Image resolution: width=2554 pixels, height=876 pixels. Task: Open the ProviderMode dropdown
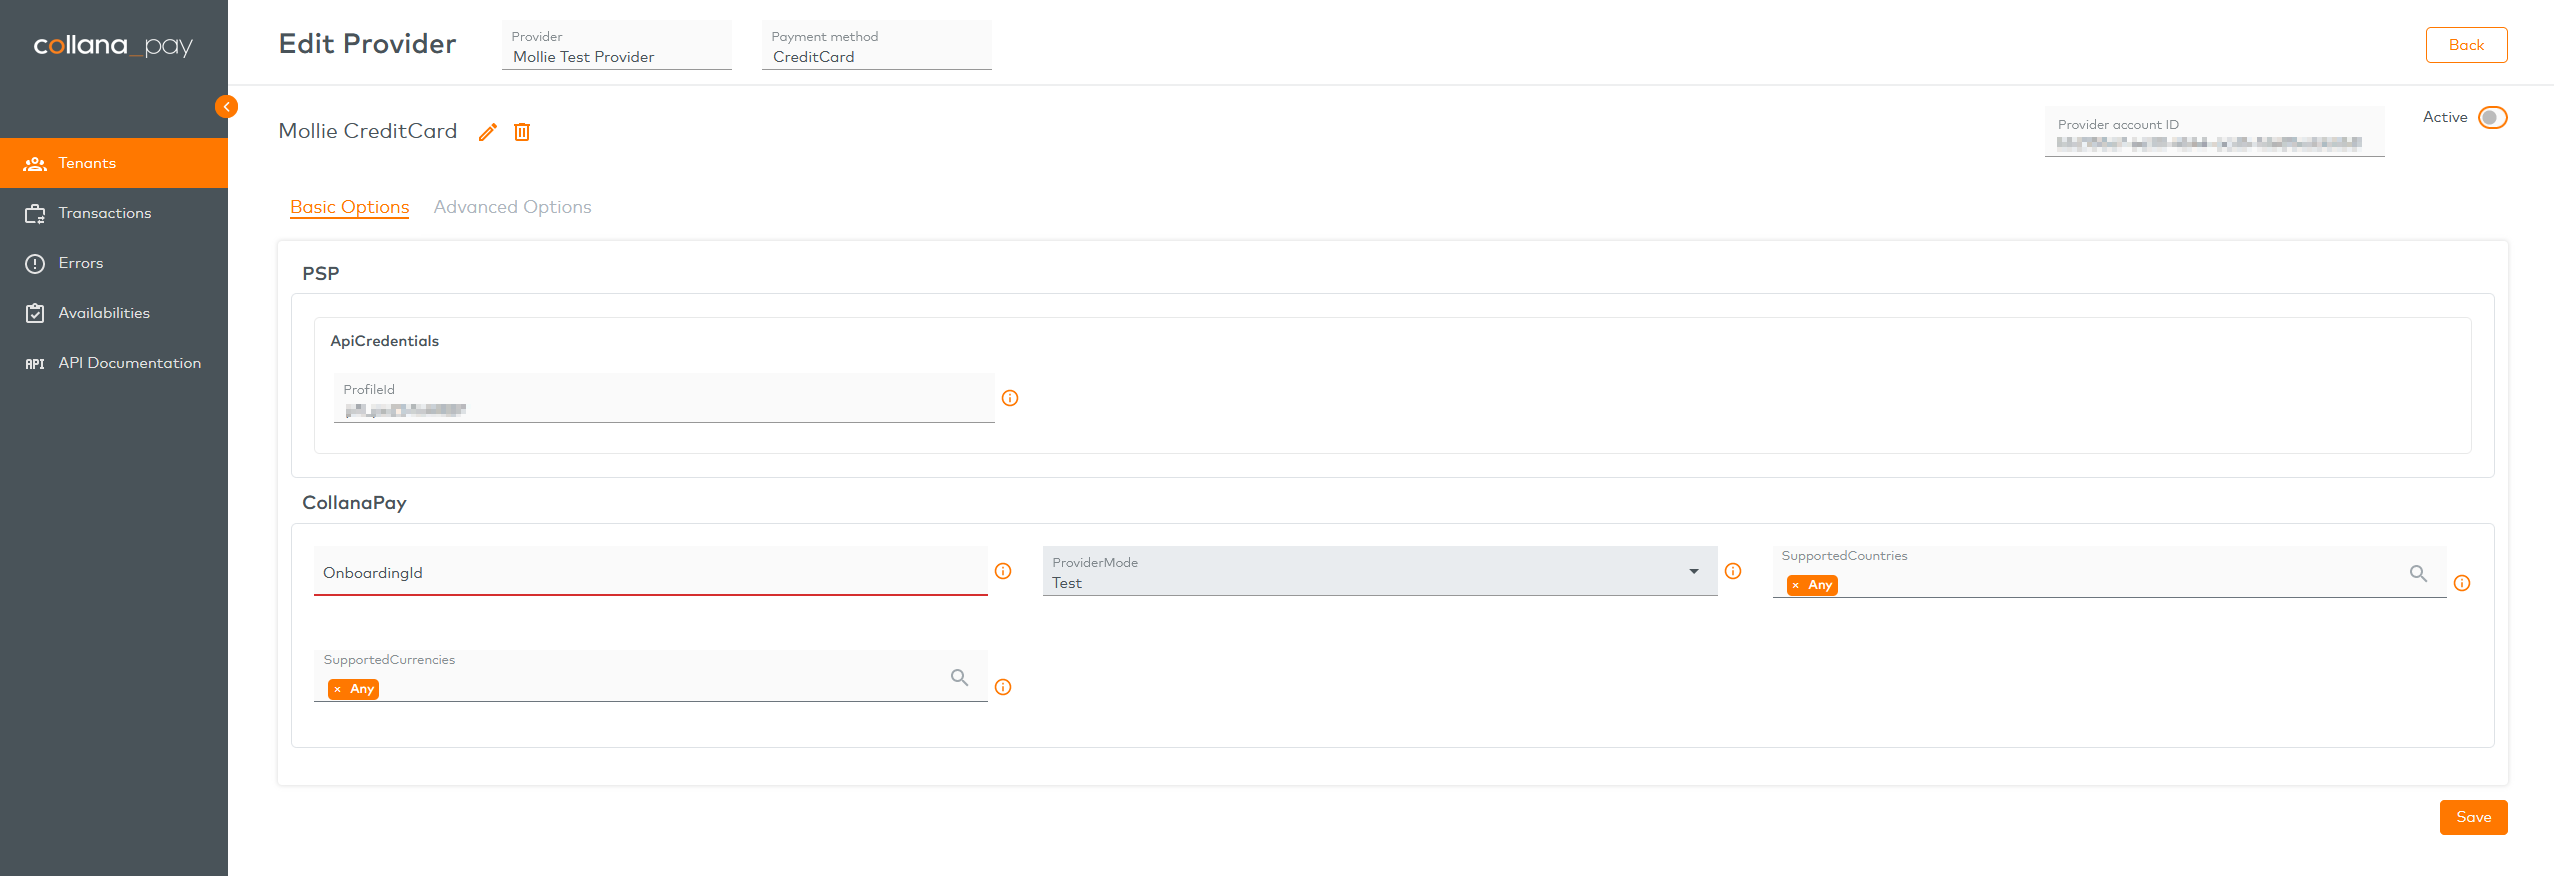point(1380,571)
